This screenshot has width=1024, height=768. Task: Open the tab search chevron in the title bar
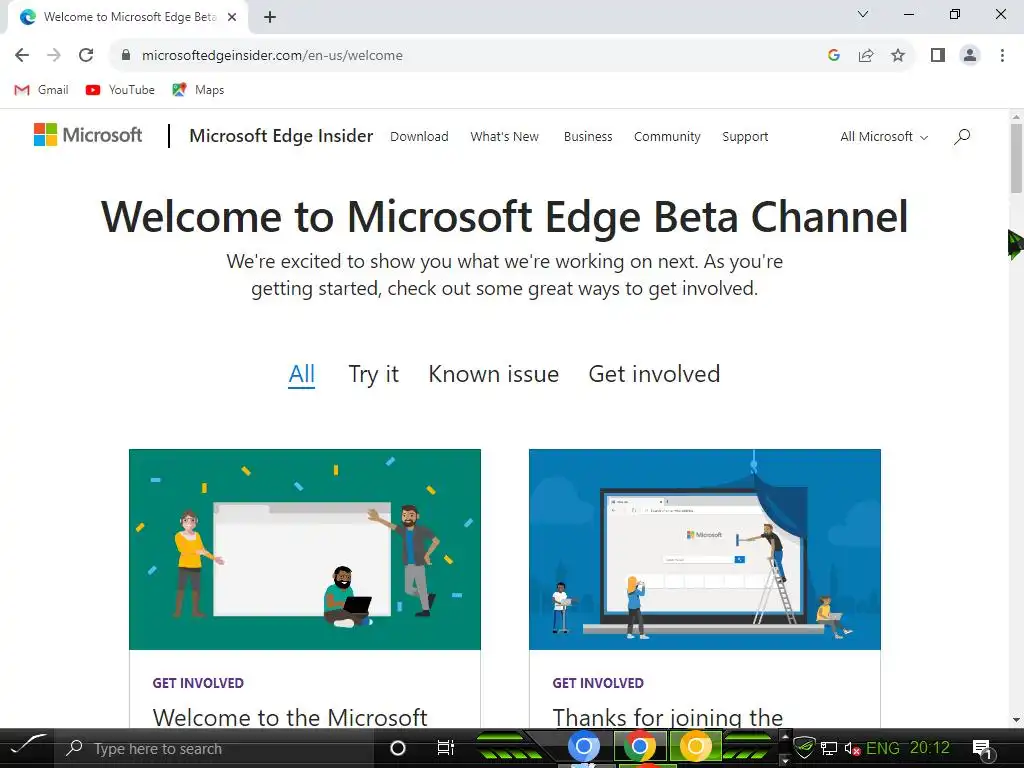[x=863, y=14]
